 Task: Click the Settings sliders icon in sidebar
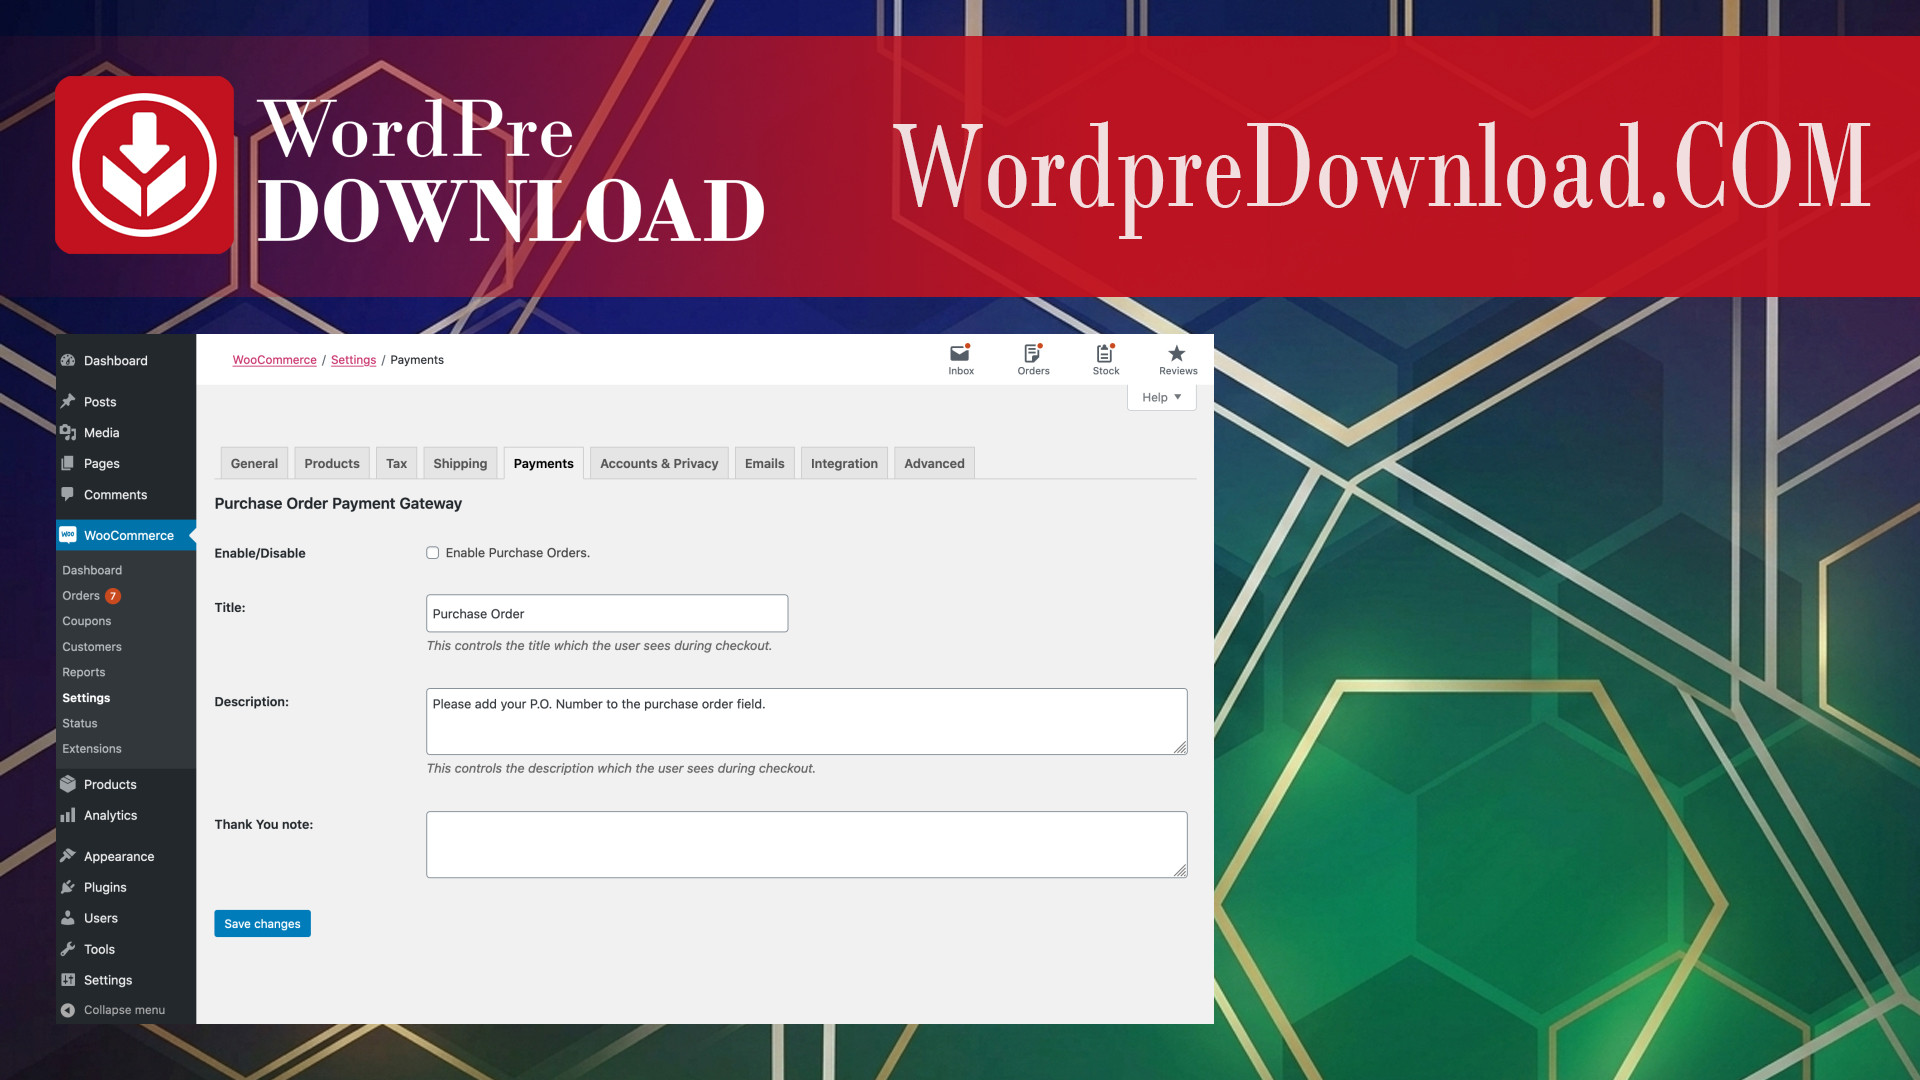[x=68, y=980]
